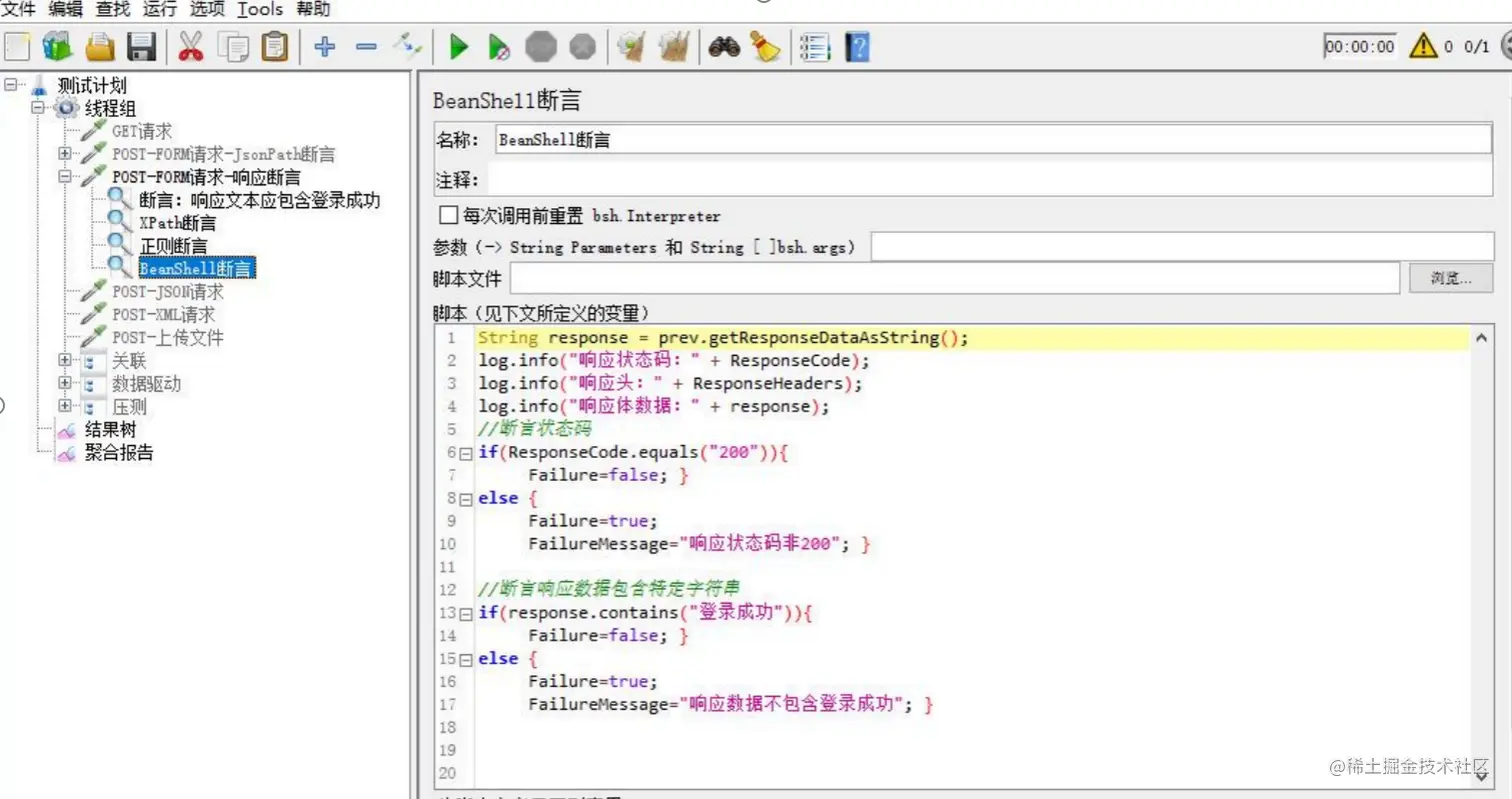
Task: Stop the running test via toolbar
Action: [541, 46]
